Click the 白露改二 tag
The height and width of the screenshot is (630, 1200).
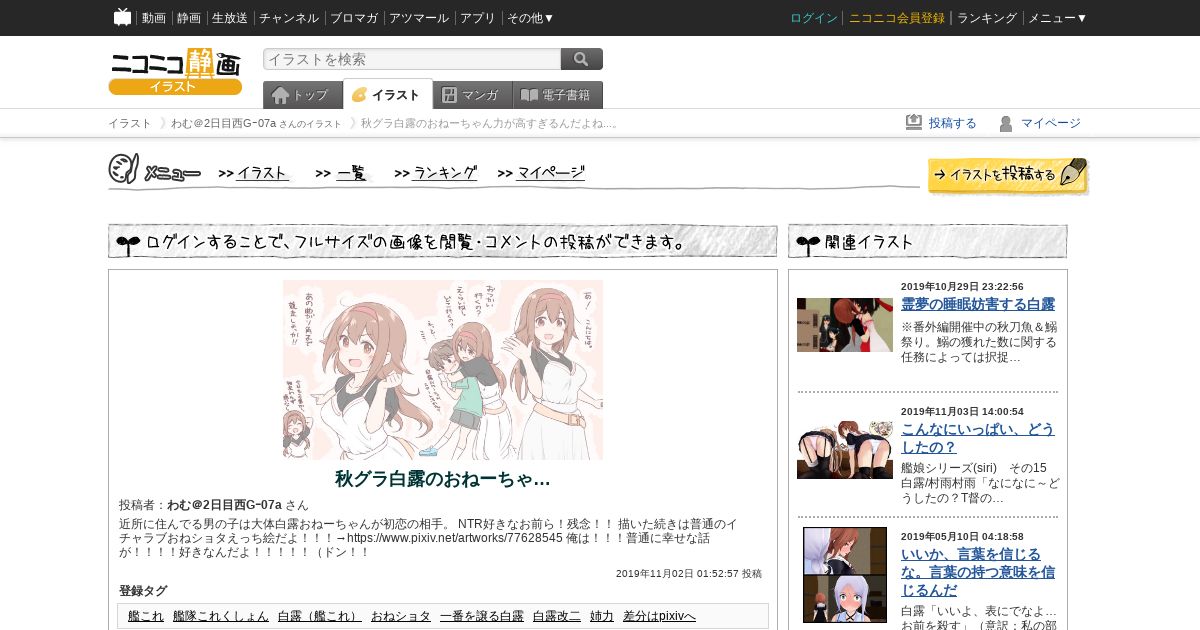coord(557,616)
